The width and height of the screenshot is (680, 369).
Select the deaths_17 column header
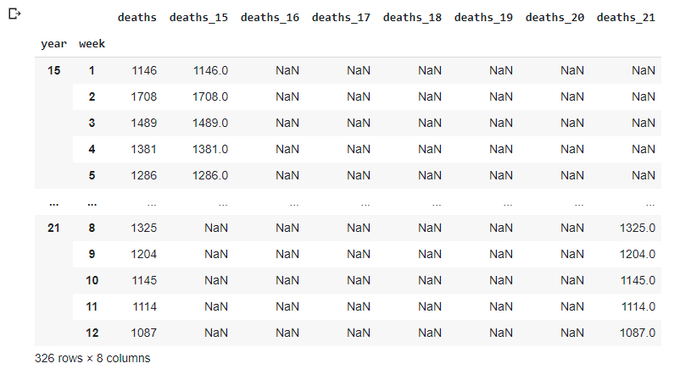tap(341, 17)
